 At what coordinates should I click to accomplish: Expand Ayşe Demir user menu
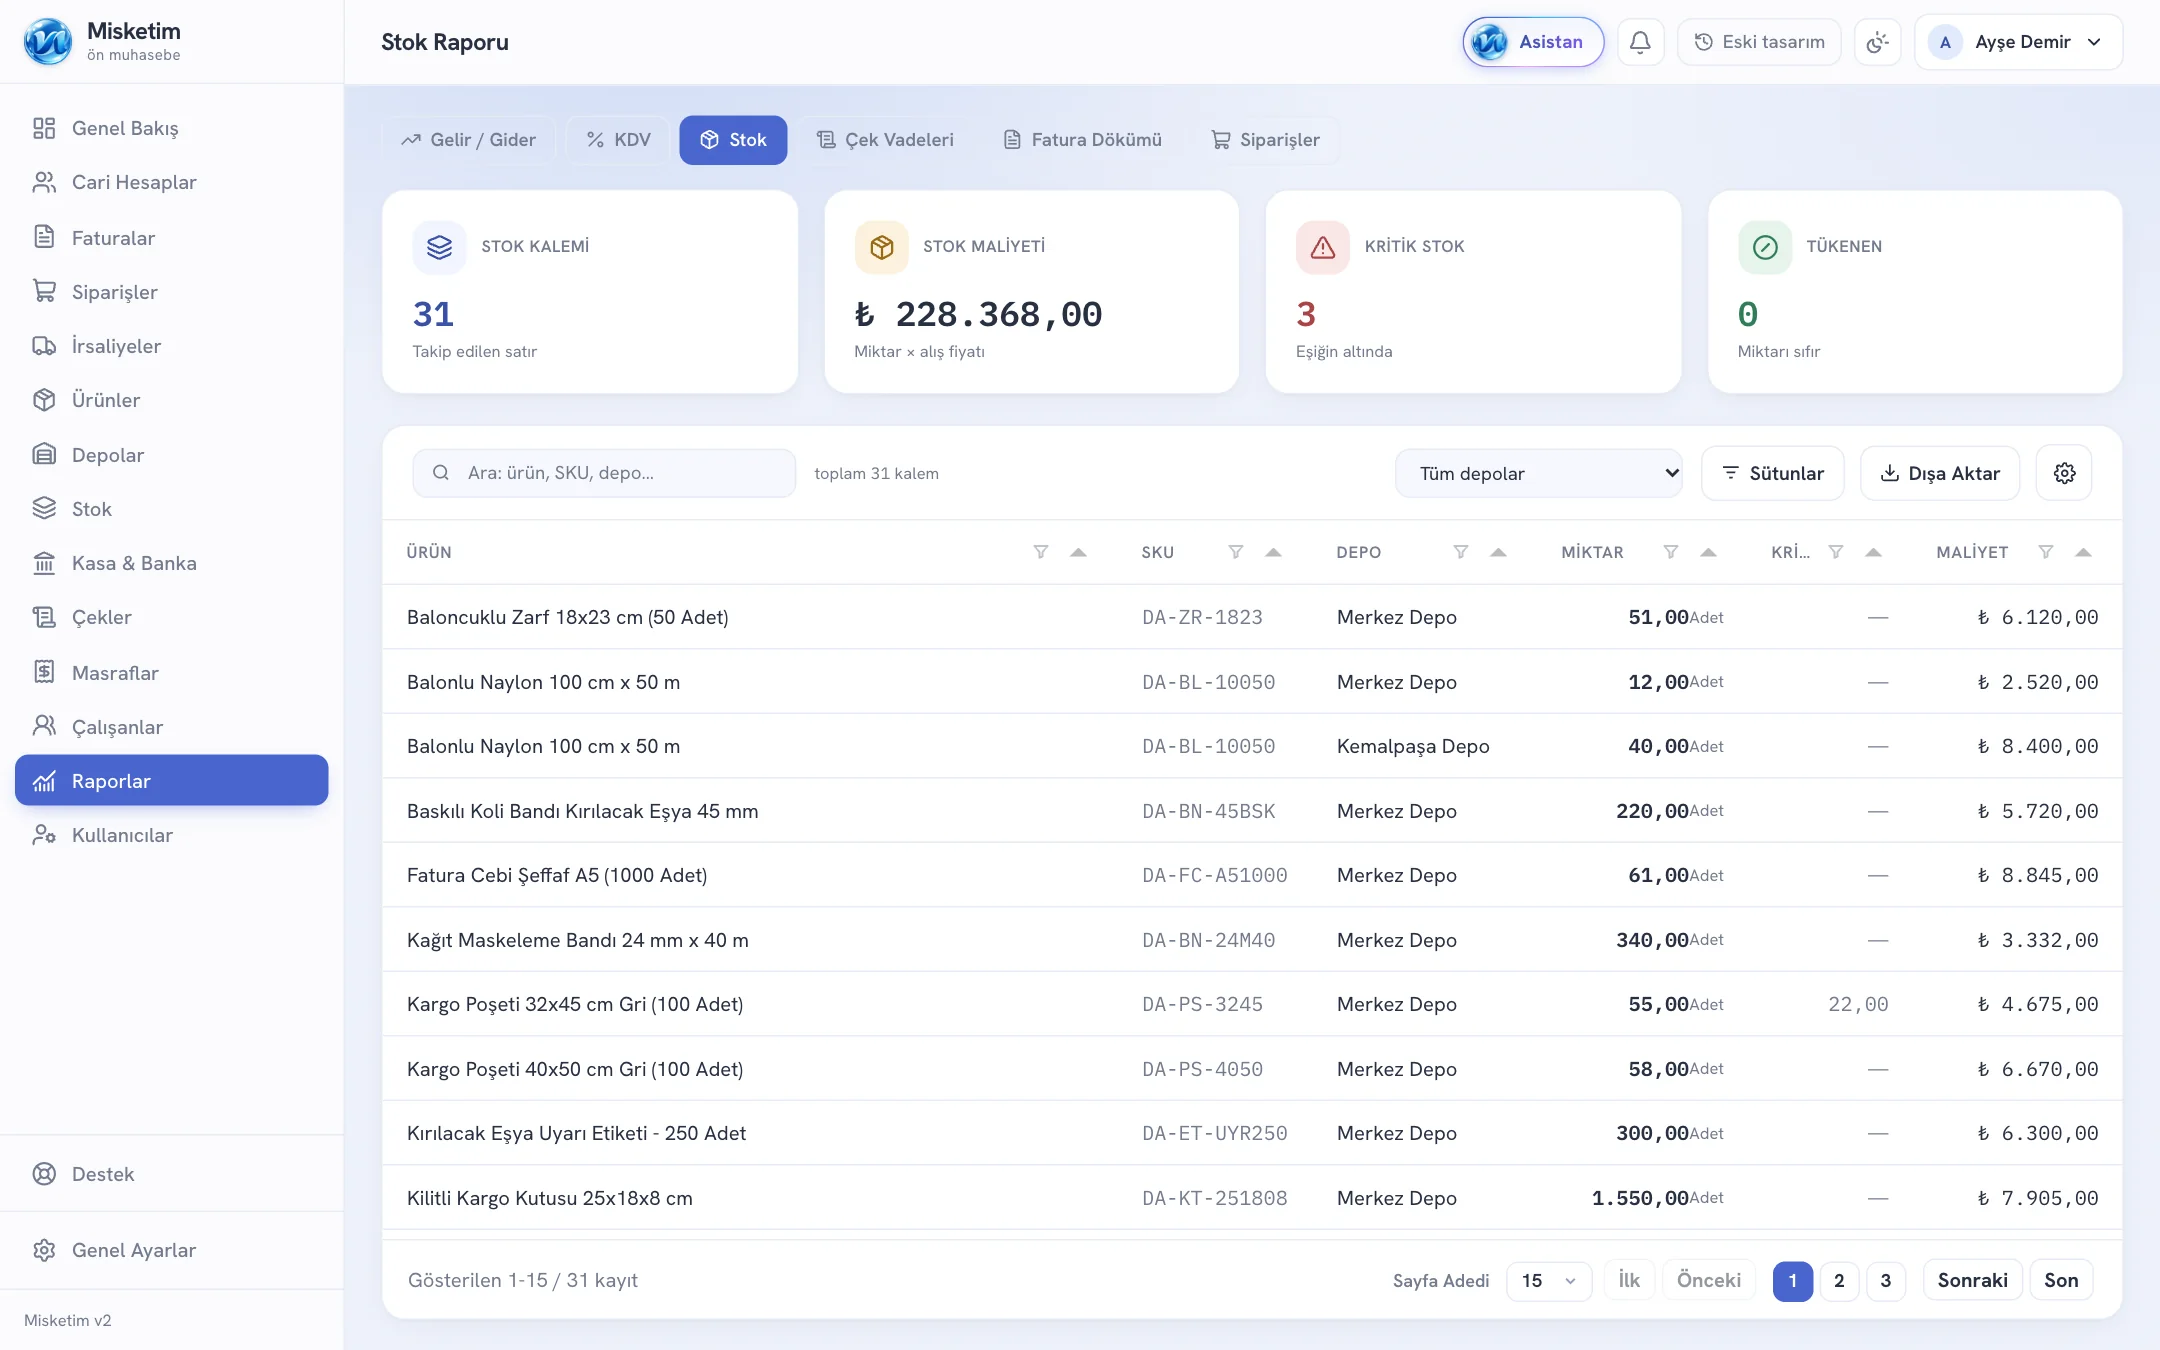(2018, 42)
